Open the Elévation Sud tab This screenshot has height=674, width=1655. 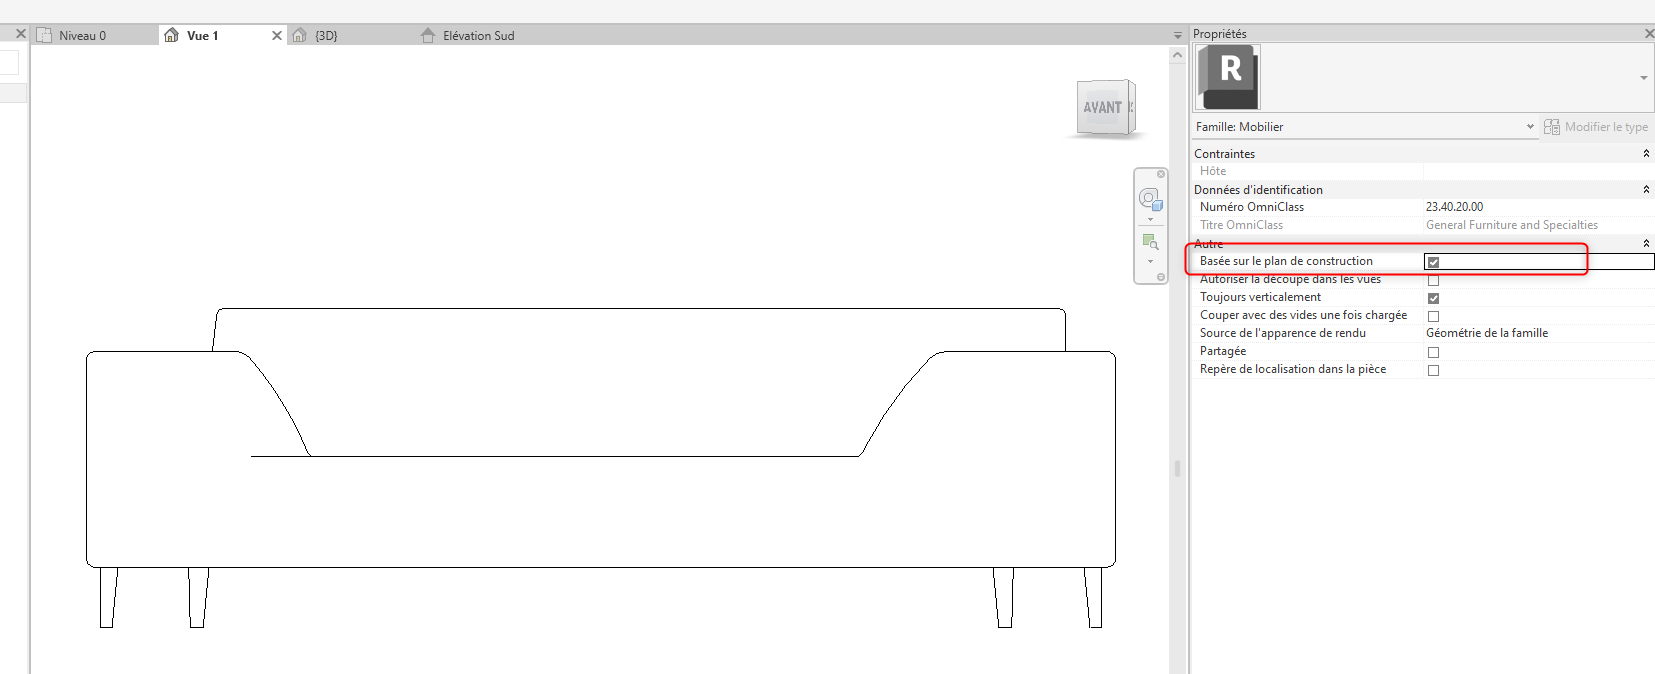tap(478, 35)
